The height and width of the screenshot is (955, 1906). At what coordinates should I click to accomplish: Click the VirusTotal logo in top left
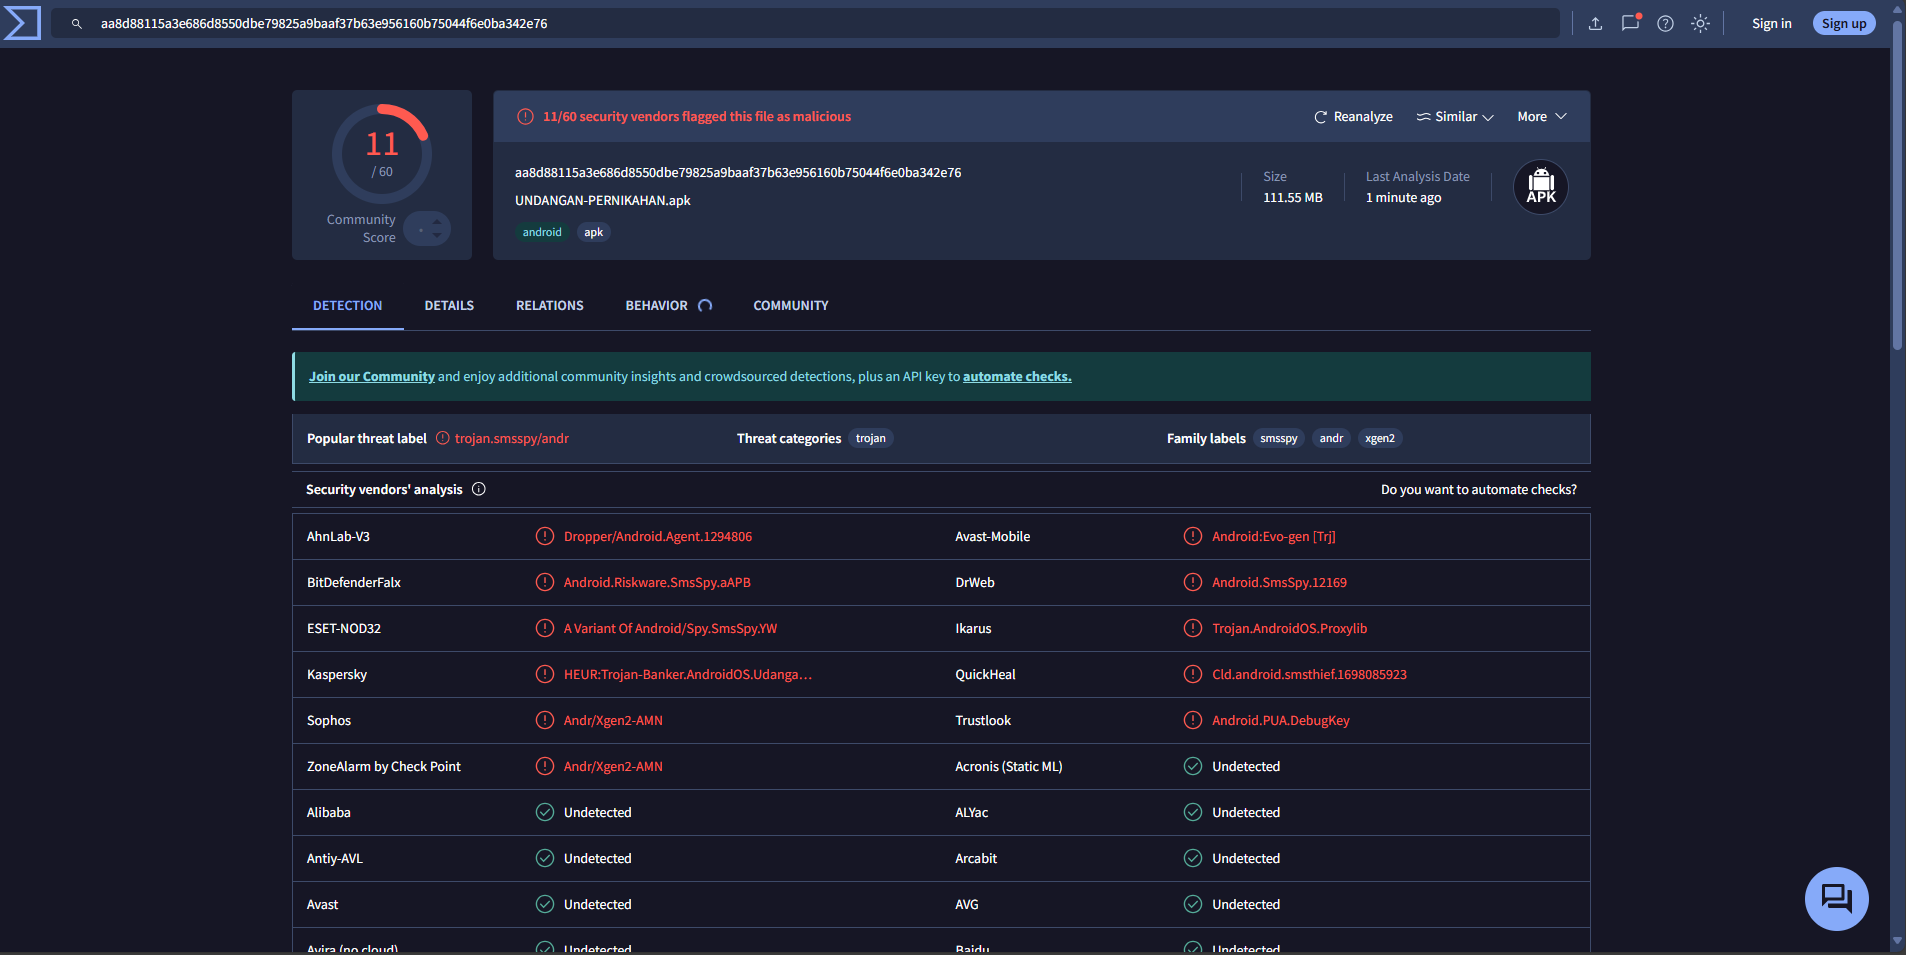tap(21, 22)
